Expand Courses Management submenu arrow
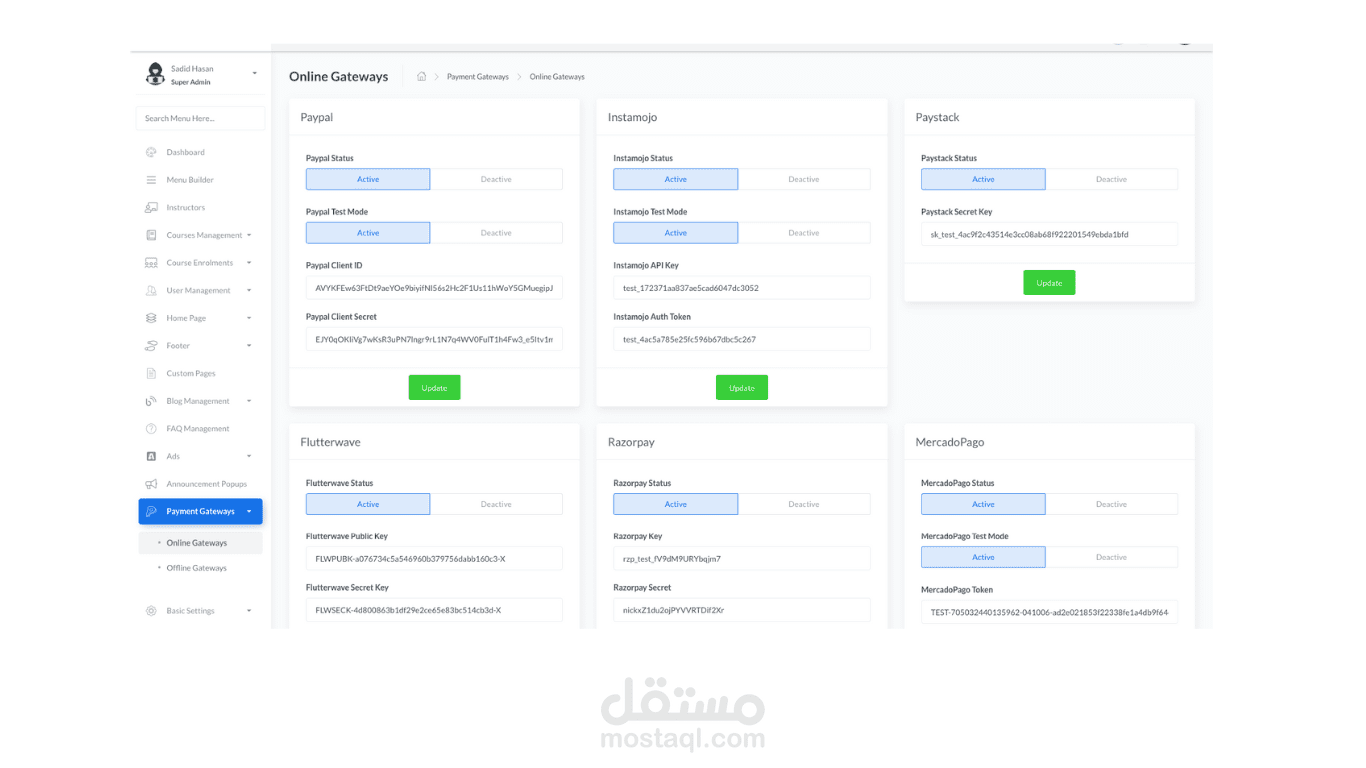The height and width of the screenshot is (768, 1366). click(x=249, y=235)
